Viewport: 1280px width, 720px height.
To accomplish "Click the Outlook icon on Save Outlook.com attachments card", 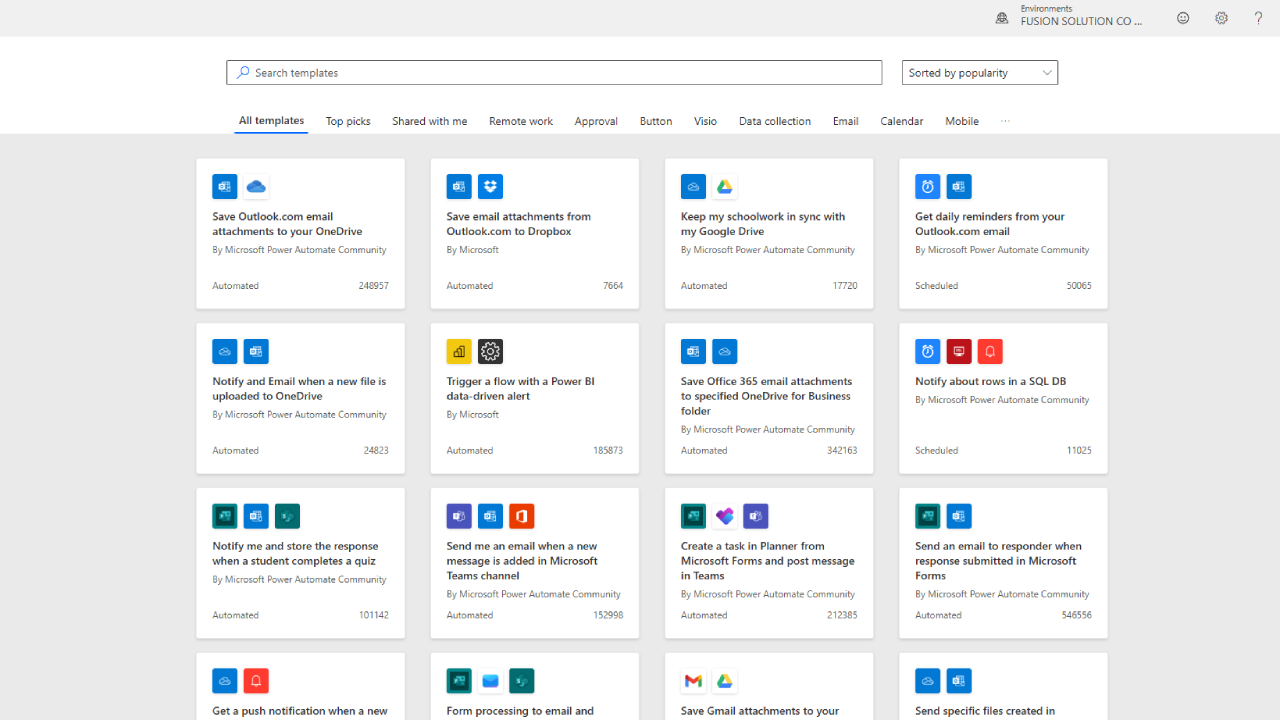I will 225,186.
